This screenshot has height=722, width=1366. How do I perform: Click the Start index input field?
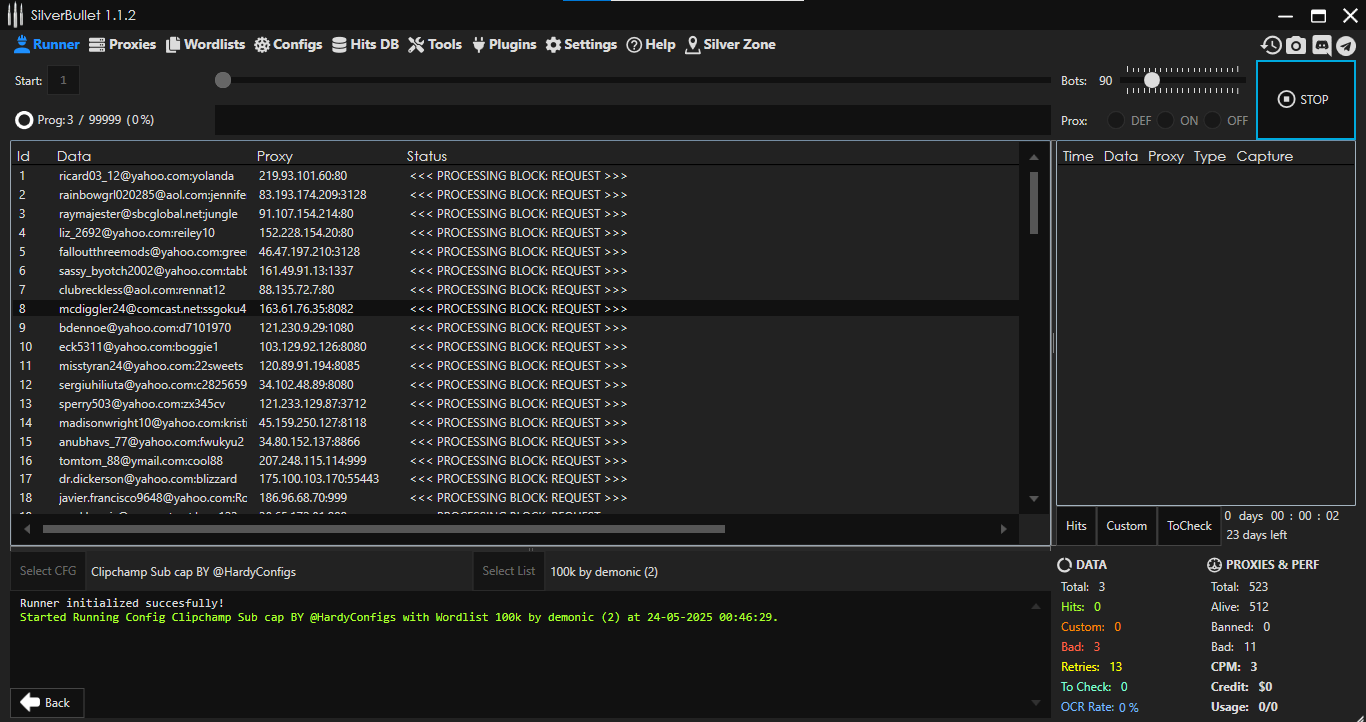[63, 80]
